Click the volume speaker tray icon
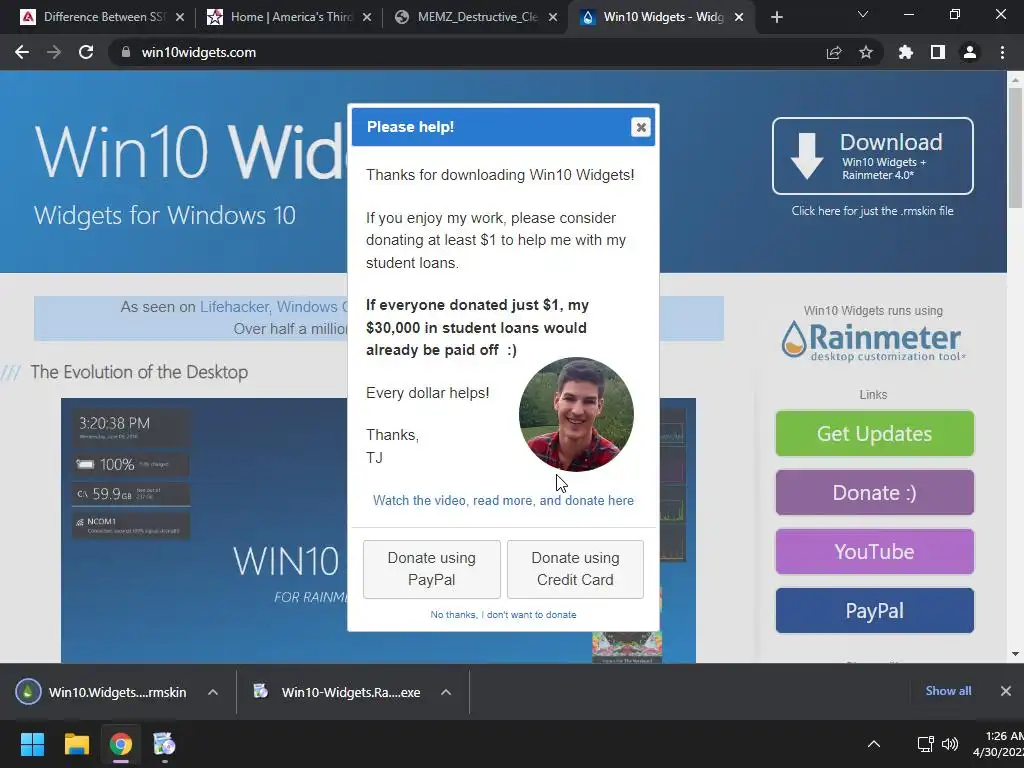This screenshot has width=1024, height=768. pos(950,744)
